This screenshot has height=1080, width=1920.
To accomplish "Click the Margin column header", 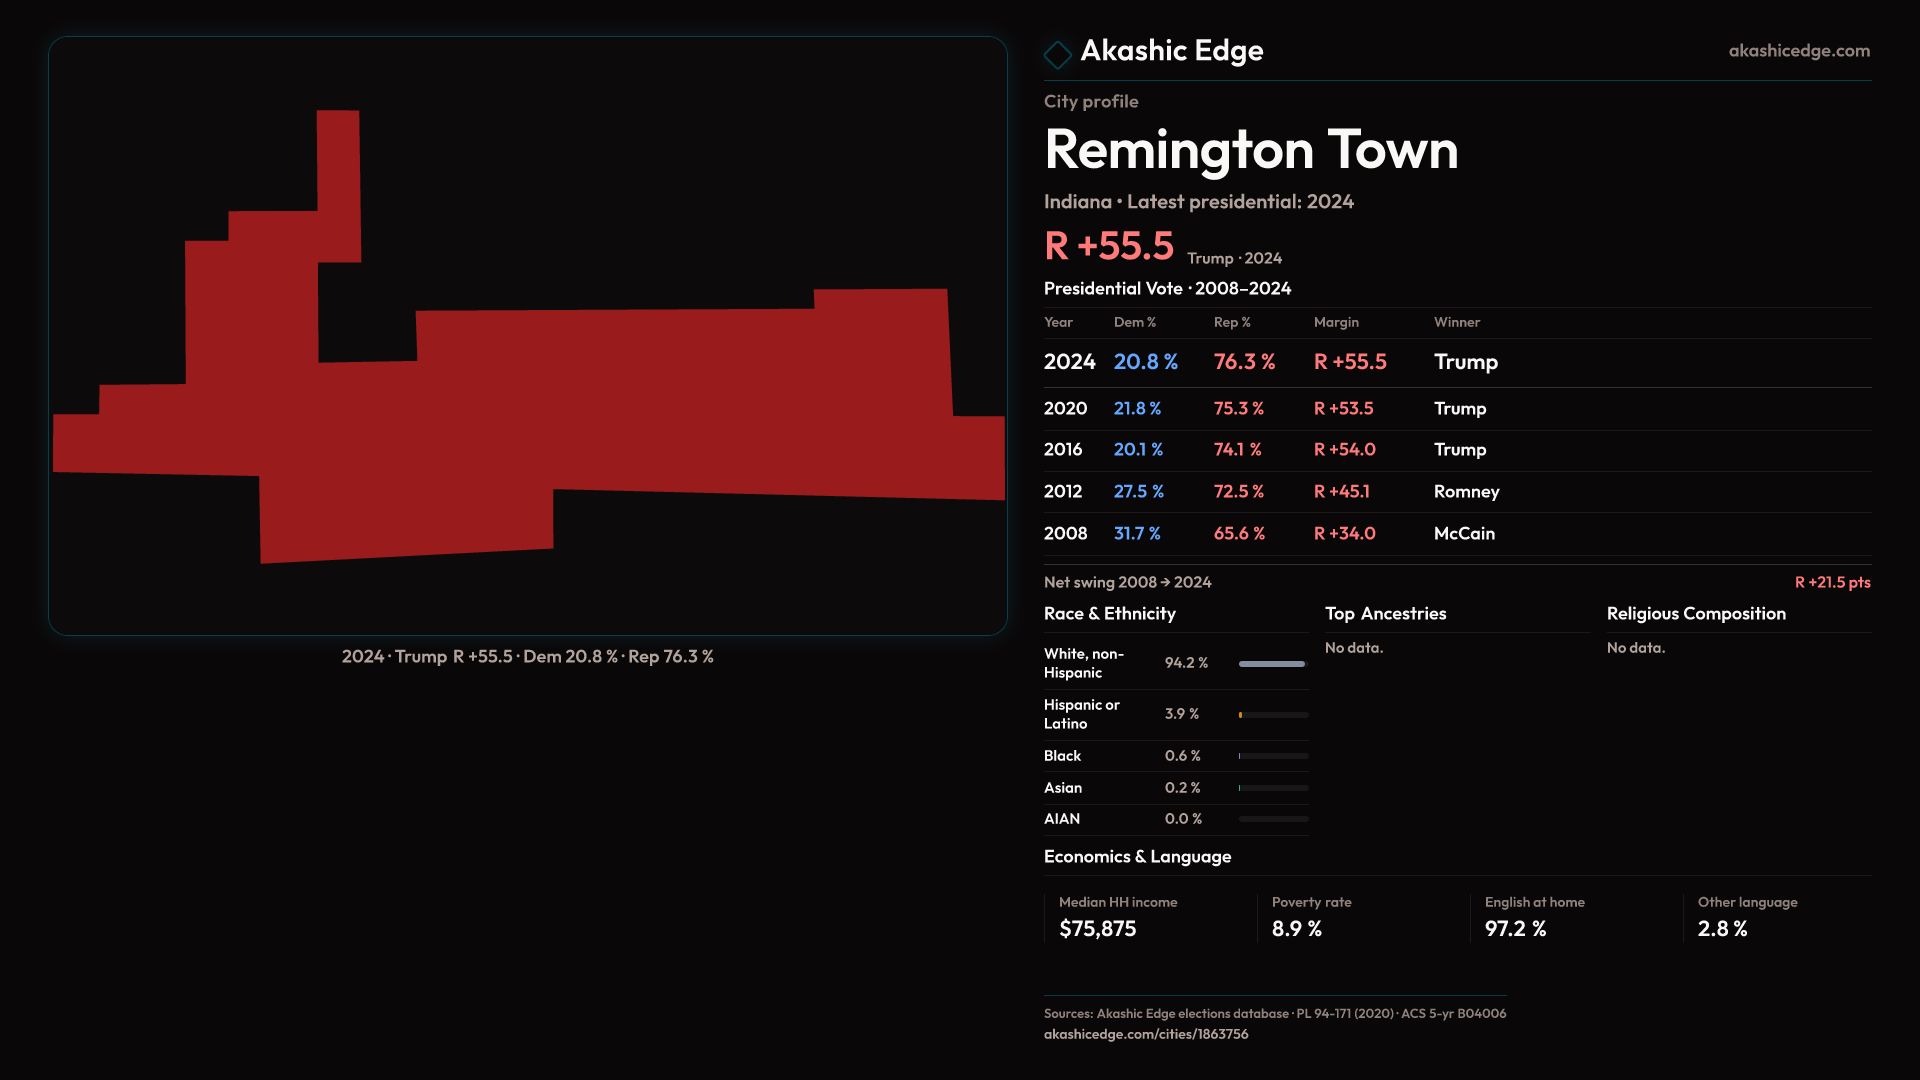I will pyautogui.click(x=1336, y=322).
